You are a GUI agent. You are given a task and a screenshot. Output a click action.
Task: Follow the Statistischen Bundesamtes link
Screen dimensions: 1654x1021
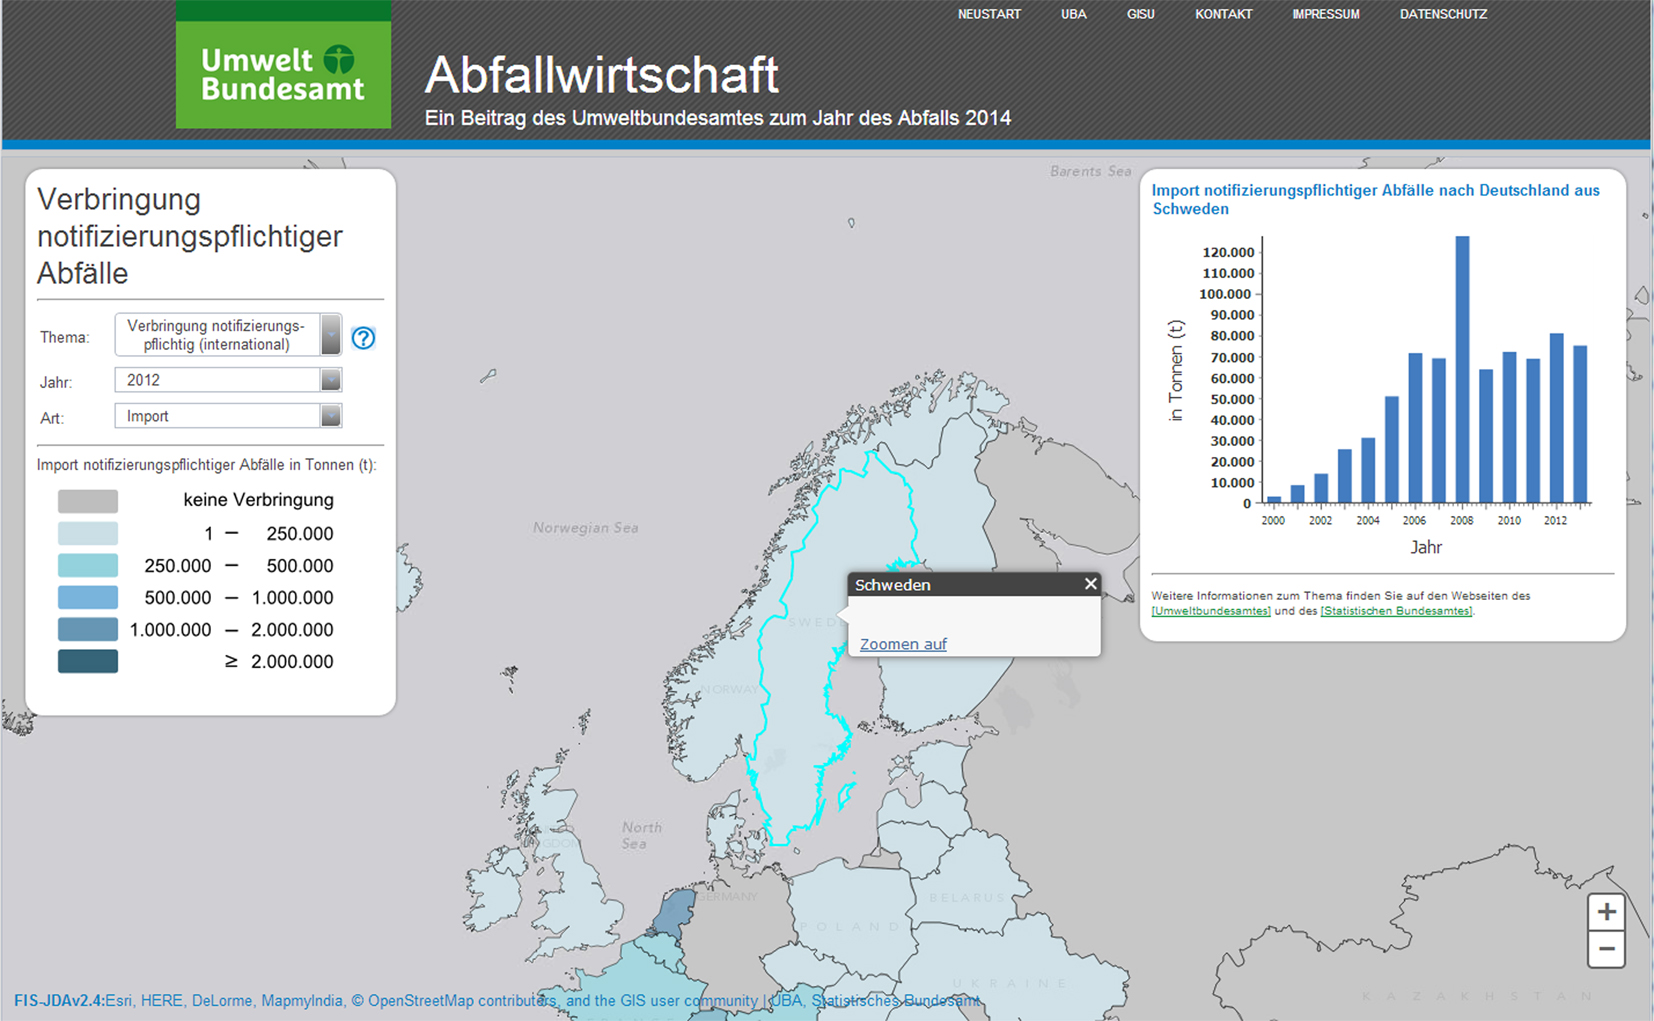pos(1396,611)
